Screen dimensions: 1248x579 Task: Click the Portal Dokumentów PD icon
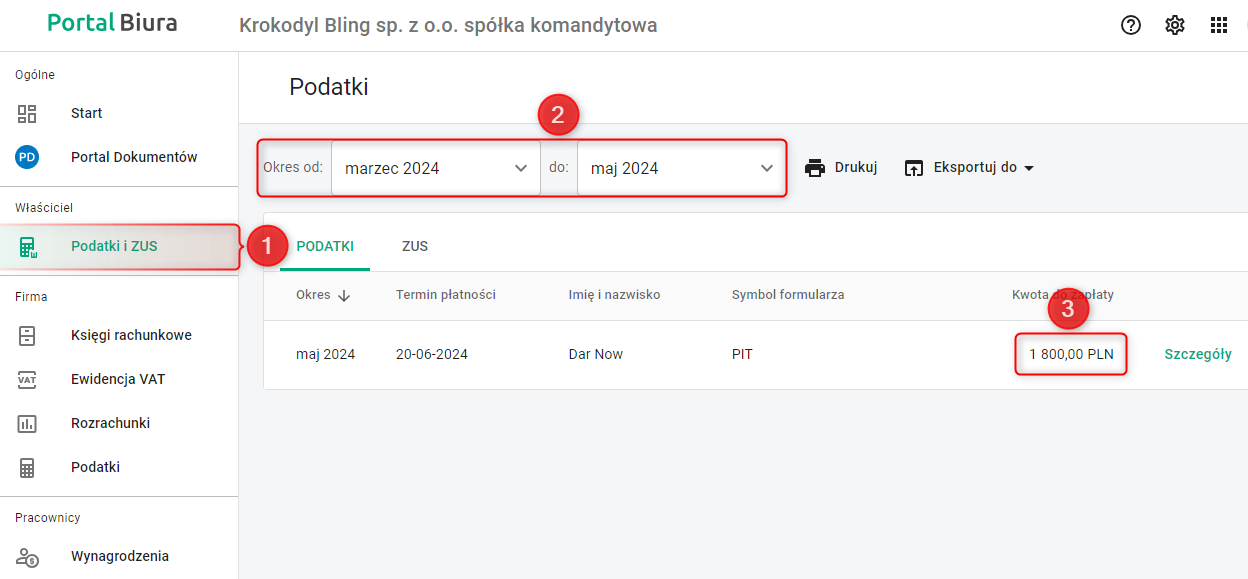27,157
